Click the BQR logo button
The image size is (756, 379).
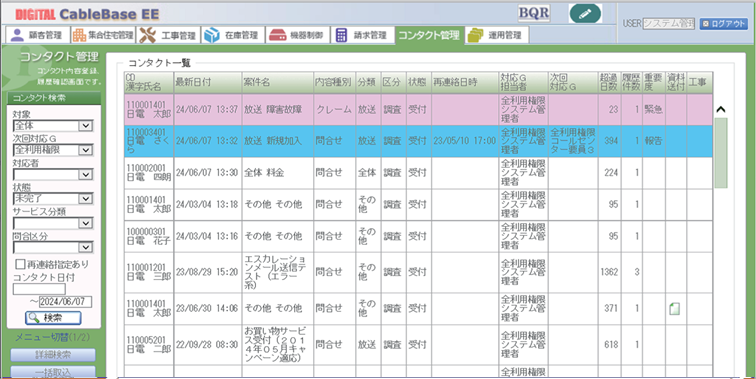(x=534, y=13)
